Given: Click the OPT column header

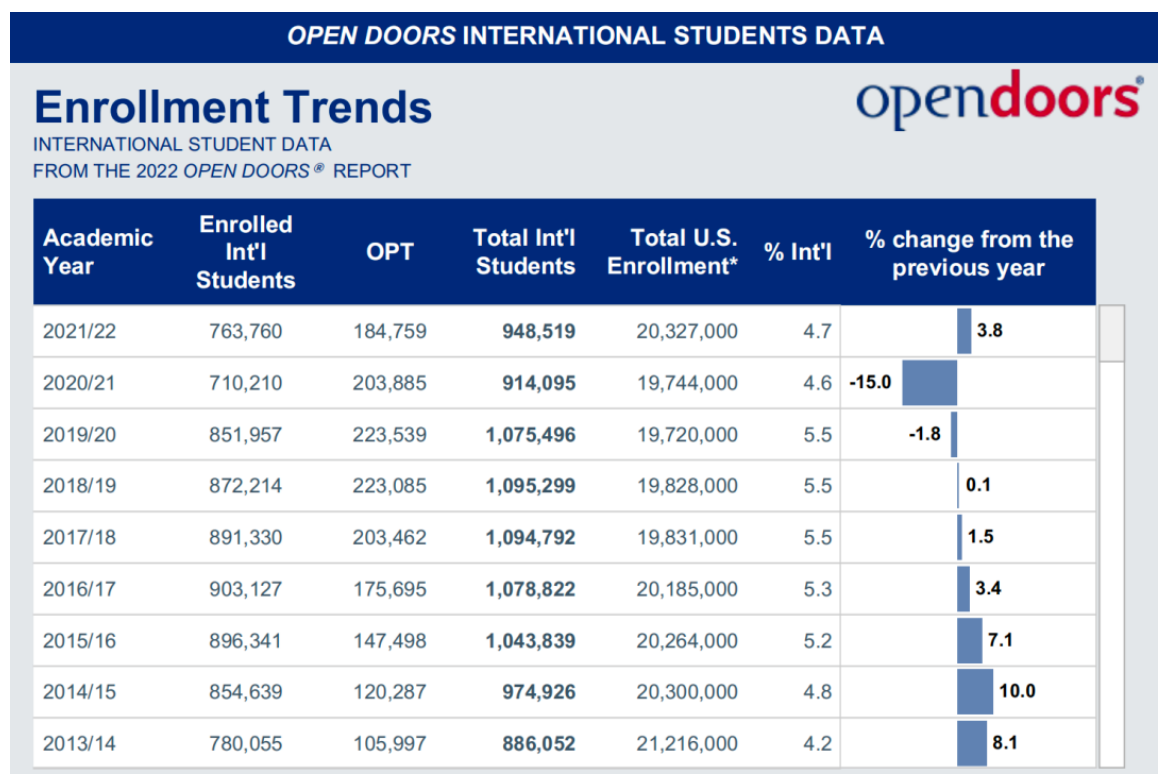Looking at the screenshot, I should pos(390,252).
